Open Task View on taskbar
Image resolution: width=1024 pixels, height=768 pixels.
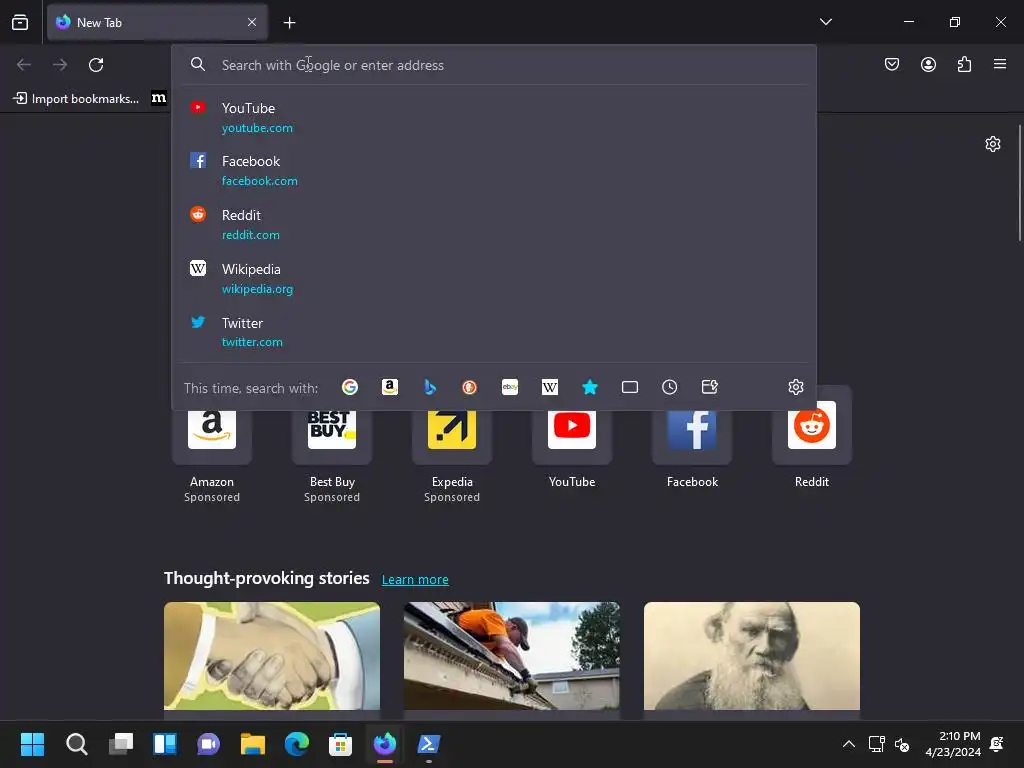click(121, 744)
